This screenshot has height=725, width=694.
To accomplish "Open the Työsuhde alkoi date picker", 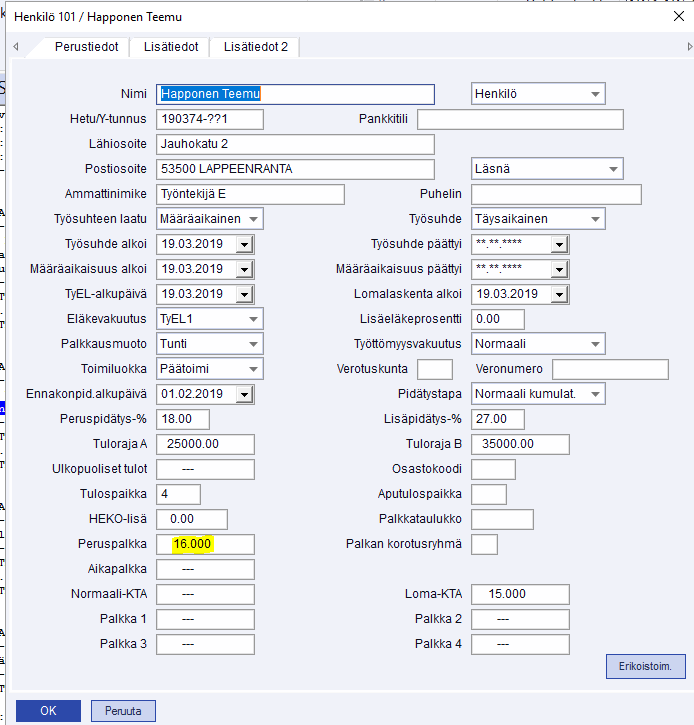I will [245, 244].
